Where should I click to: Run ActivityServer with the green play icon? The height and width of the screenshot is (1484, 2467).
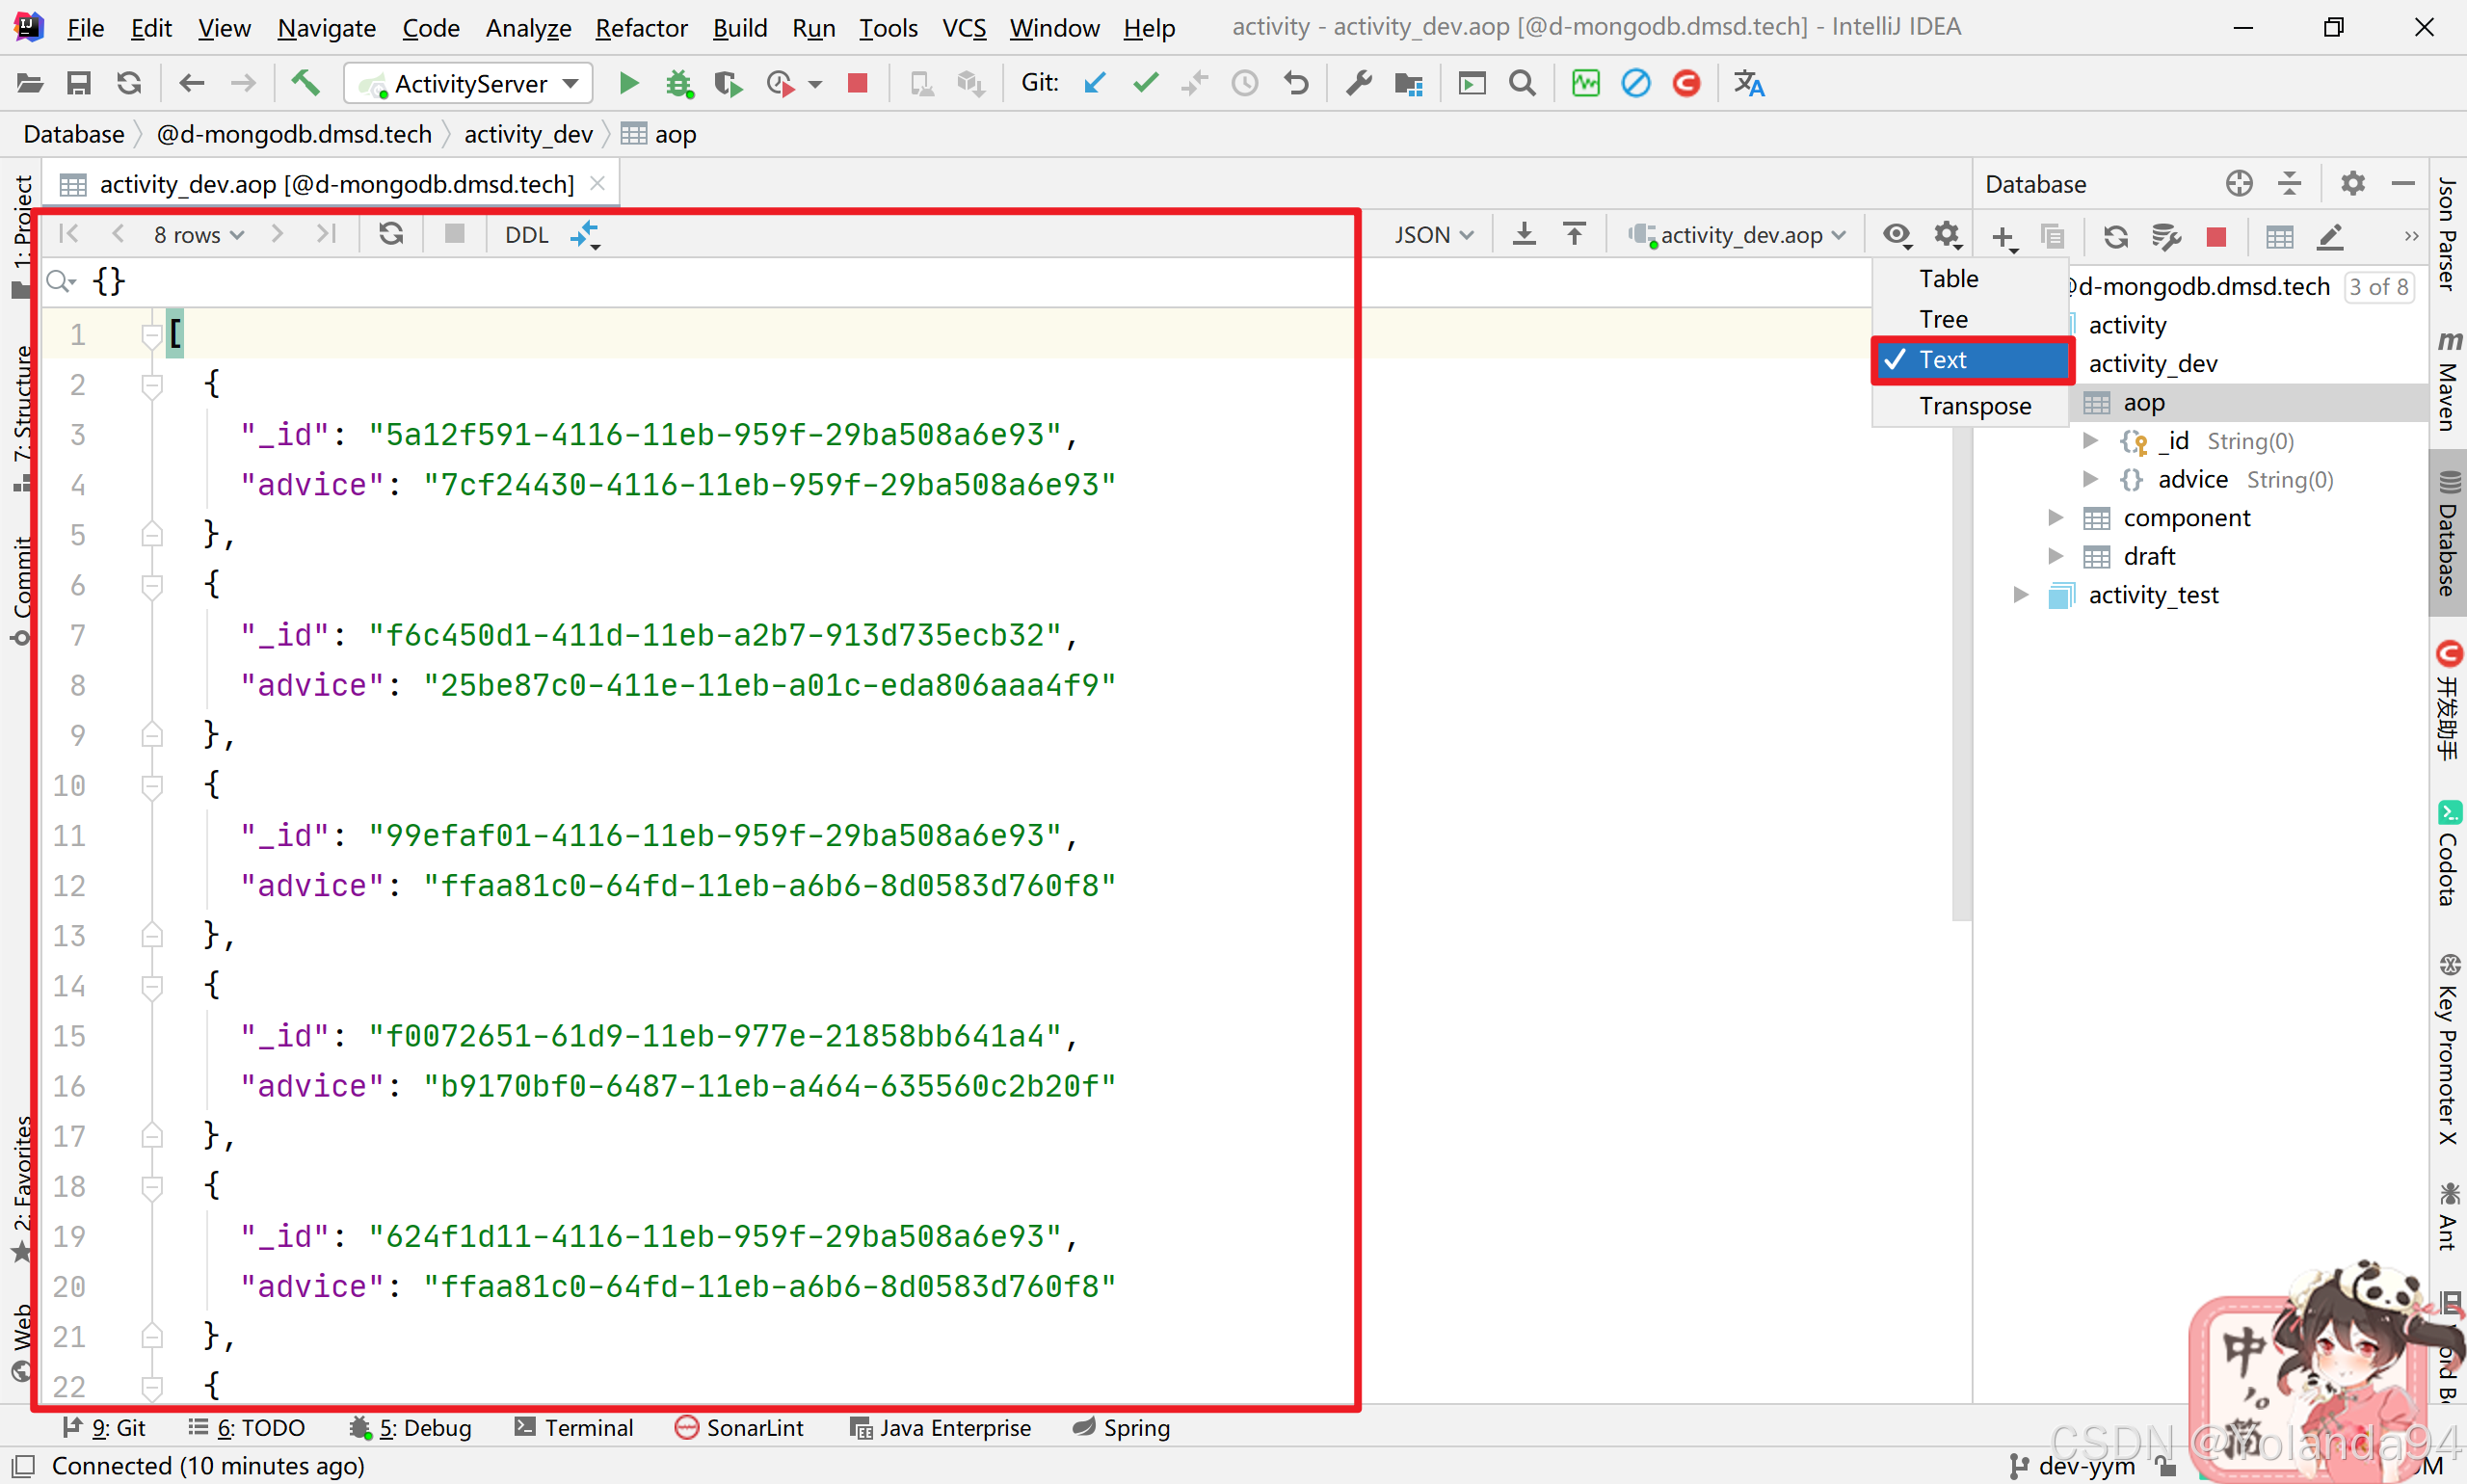pos(628,83)
